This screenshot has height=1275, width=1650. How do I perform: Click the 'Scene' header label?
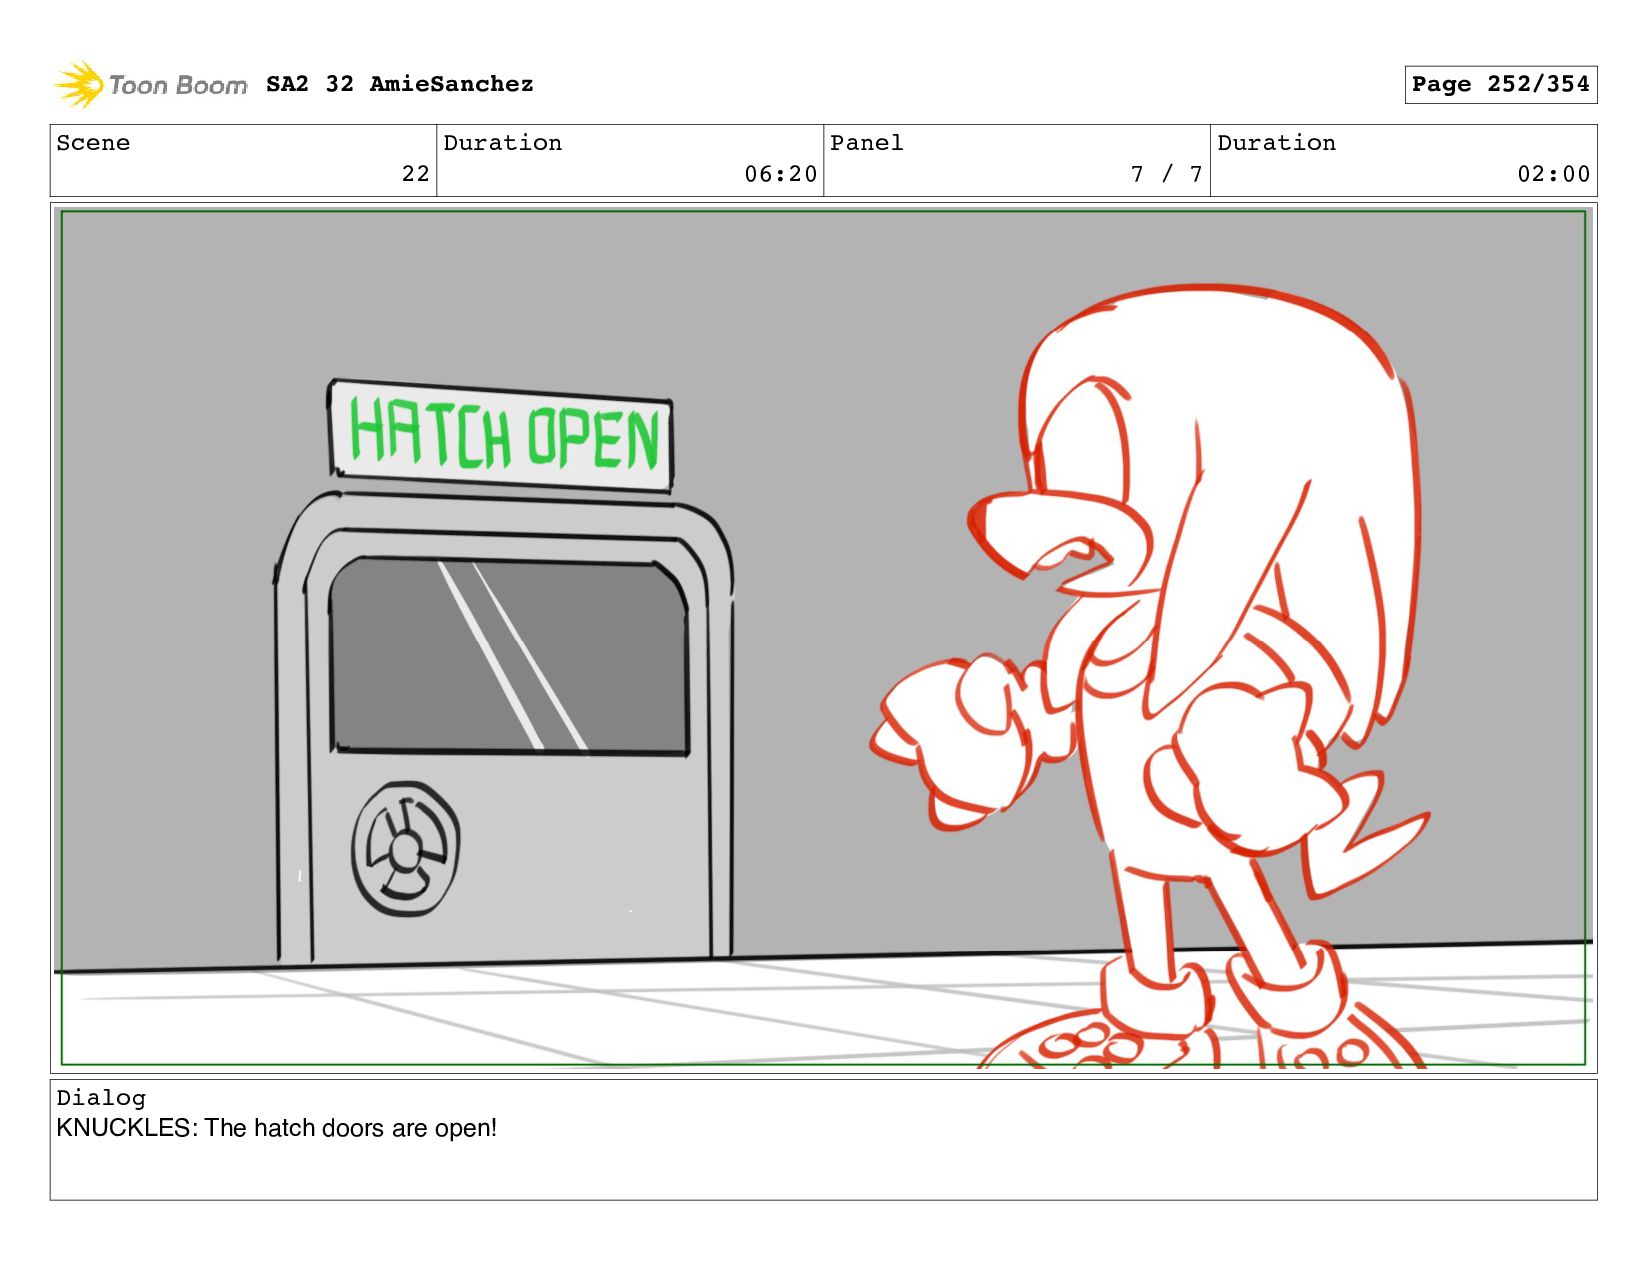(x=93, y=143)
